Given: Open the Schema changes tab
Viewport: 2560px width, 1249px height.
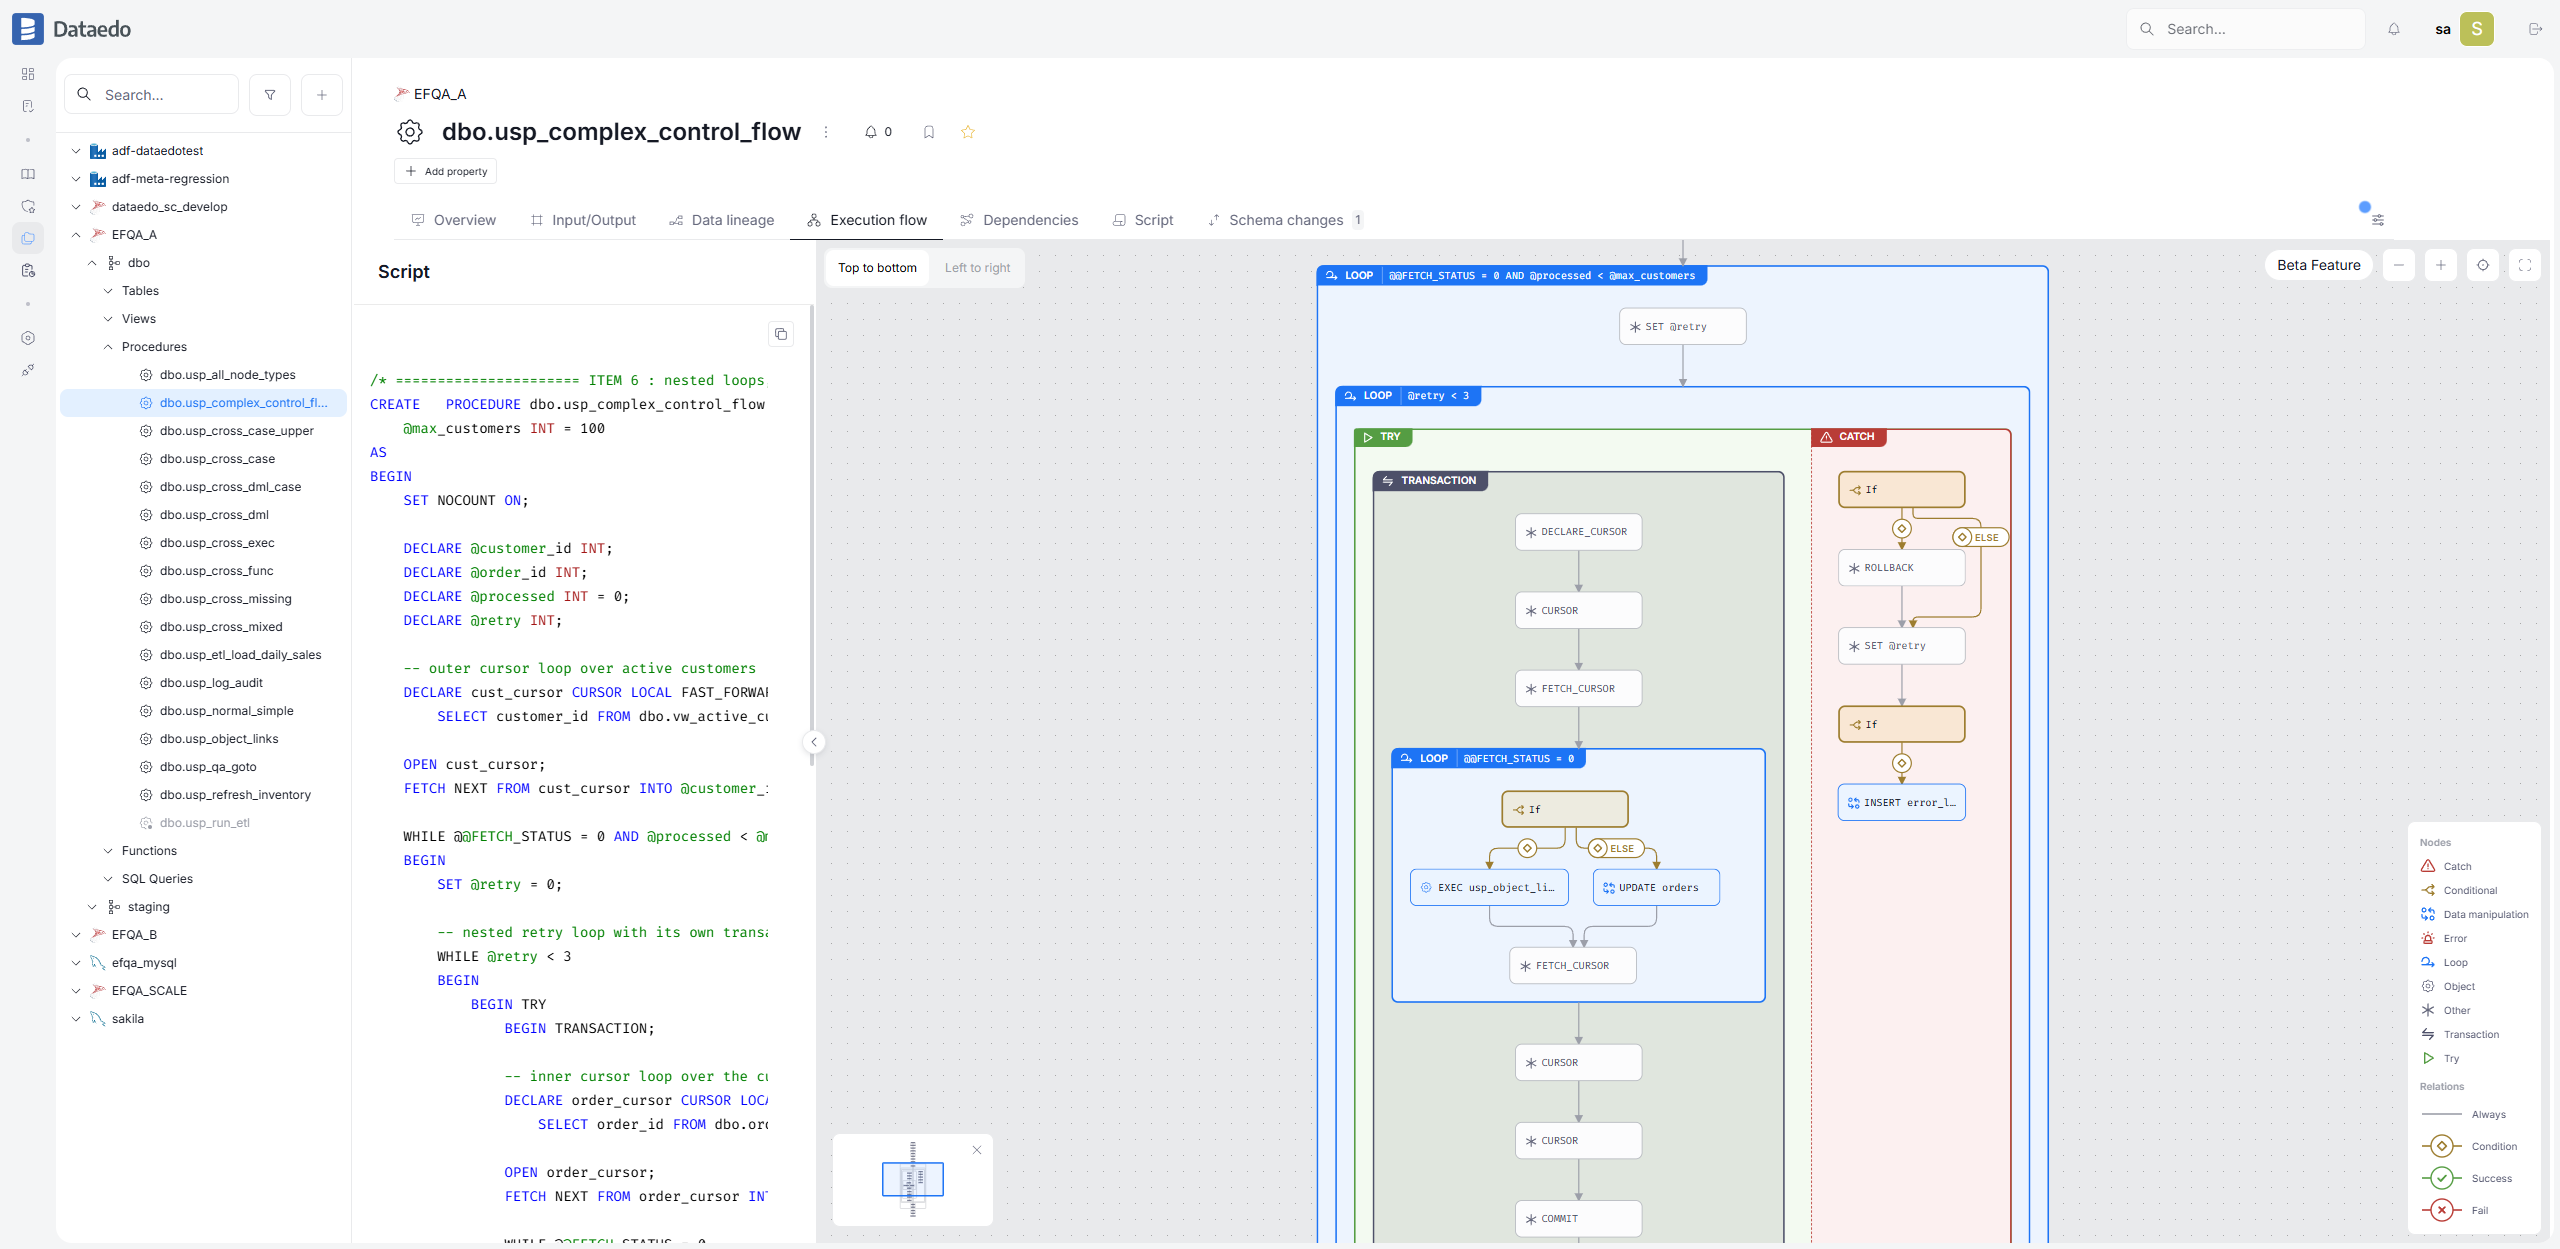Looking at the screenshot, I should [1285, 220].
